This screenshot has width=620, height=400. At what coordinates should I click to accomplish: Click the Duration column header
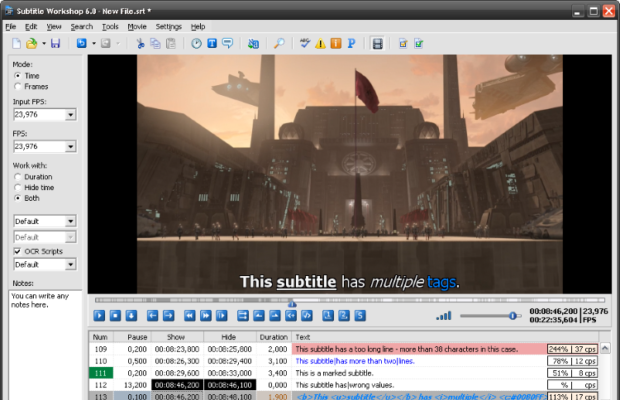(x=274, y=337)
